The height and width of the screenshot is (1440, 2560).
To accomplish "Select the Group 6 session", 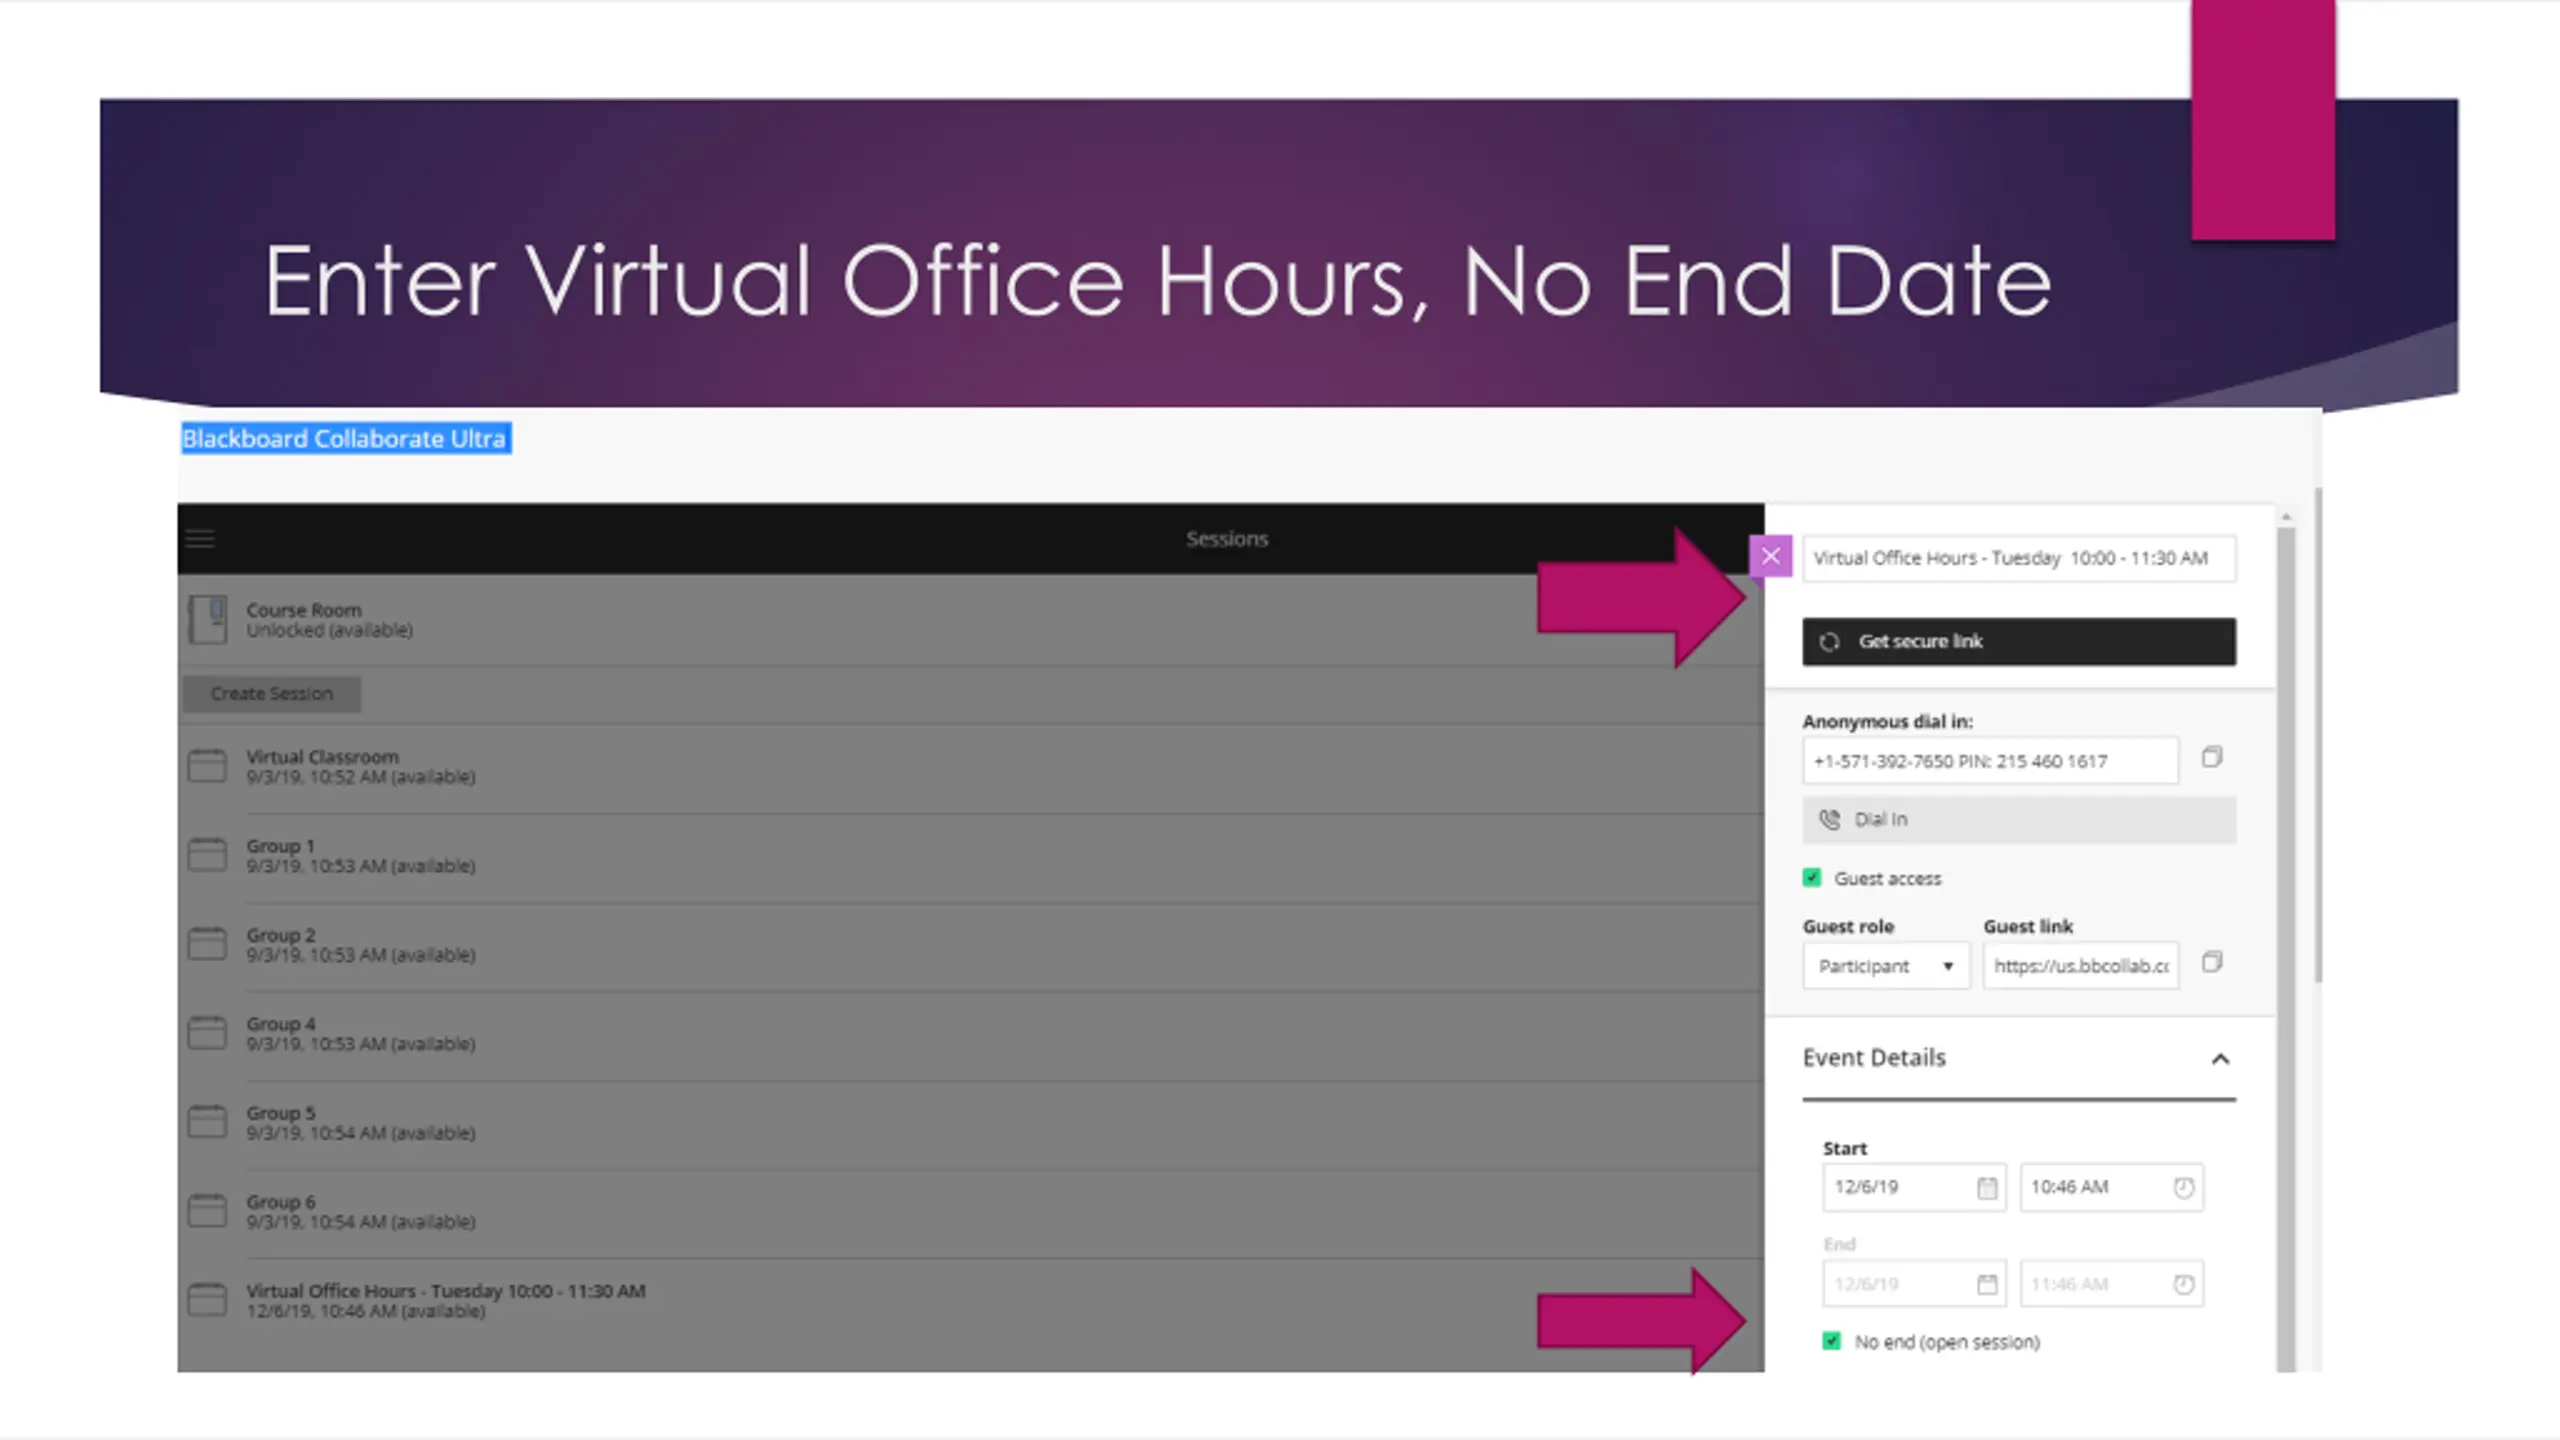I will tap(970, 1213).
